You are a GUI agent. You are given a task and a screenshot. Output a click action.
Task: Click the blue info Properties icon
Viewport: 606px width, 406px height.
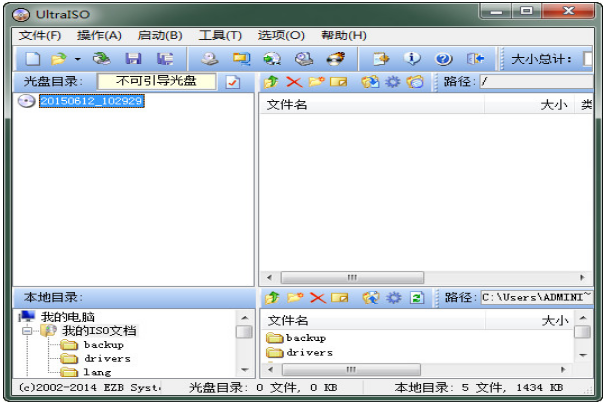(x=412, y=59)
